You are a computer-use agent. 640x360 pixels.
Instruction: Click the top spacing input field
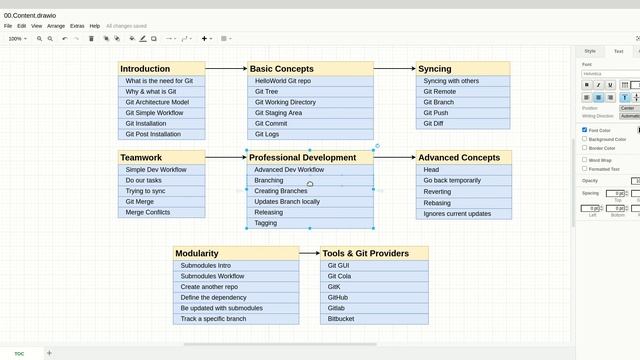point(615,193)
